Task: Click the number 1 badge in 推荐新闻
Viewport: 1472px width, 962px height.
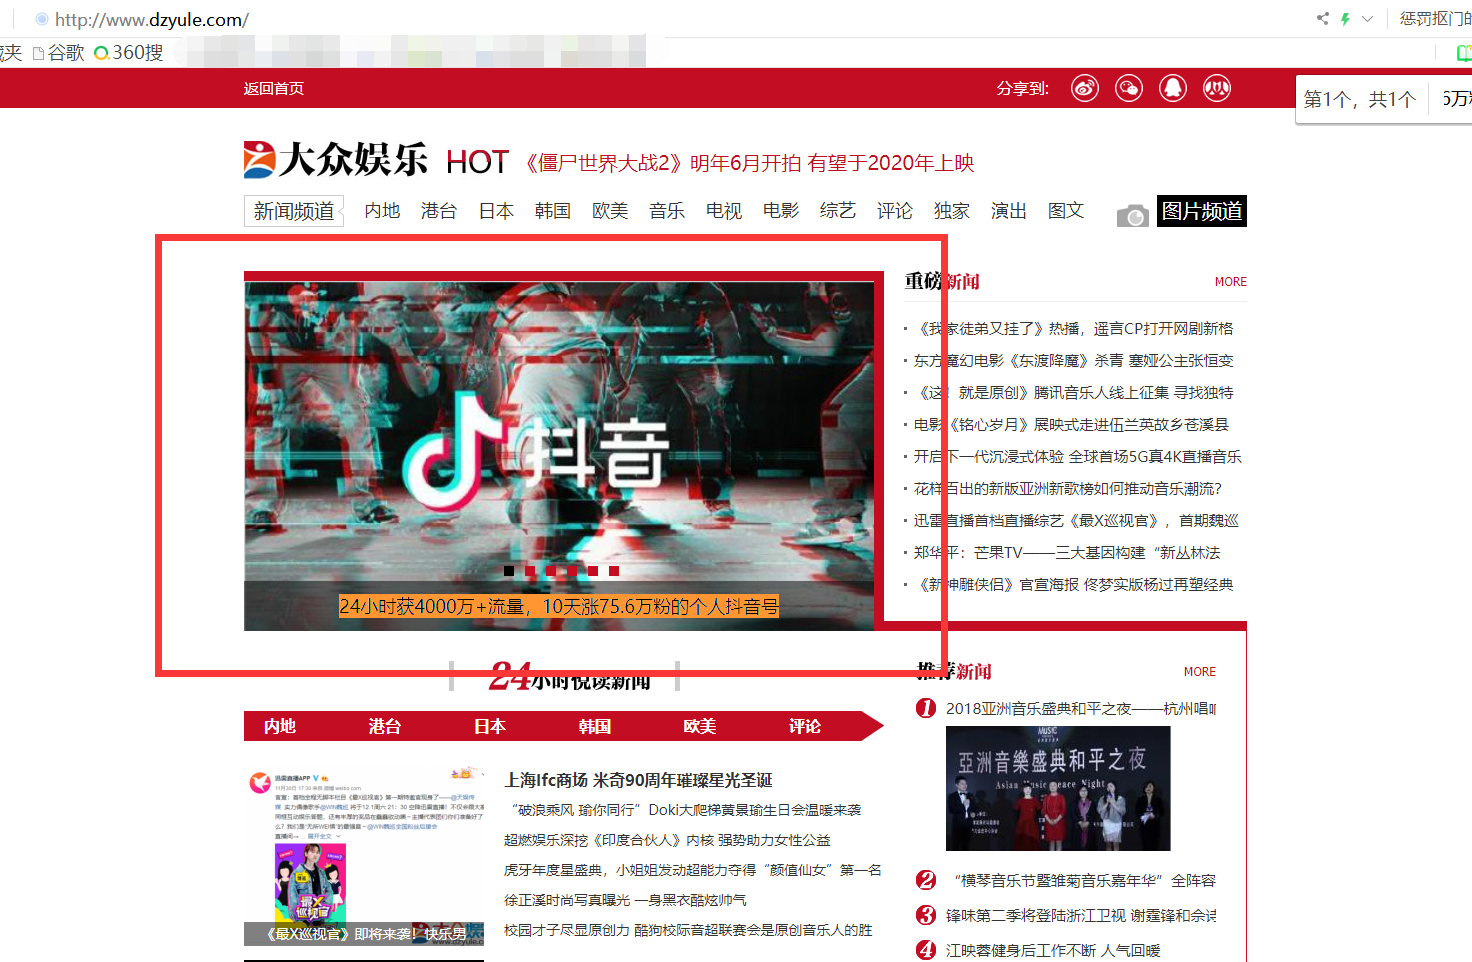Action: [926, 708]
